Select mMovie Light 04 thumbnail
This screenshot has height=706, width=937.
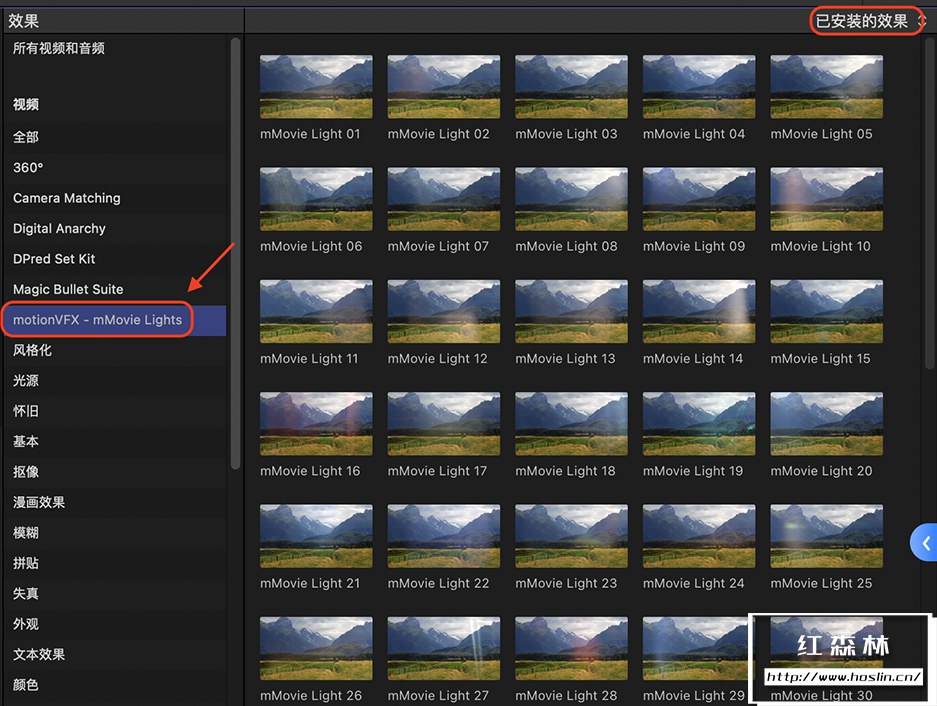tap(699, 87)
